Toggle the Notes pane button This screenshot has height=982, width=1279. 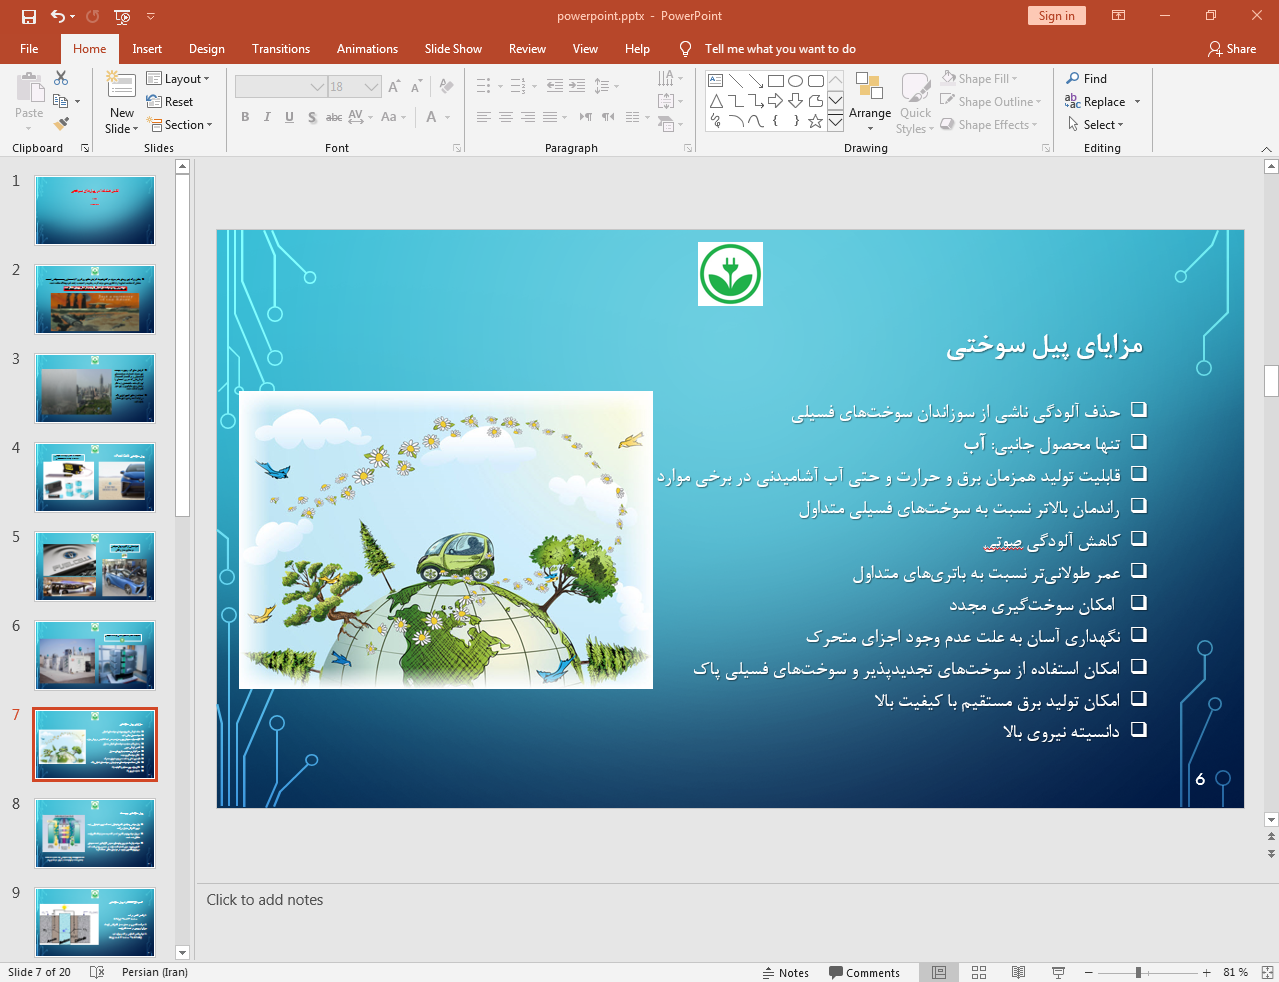[785, 972]
